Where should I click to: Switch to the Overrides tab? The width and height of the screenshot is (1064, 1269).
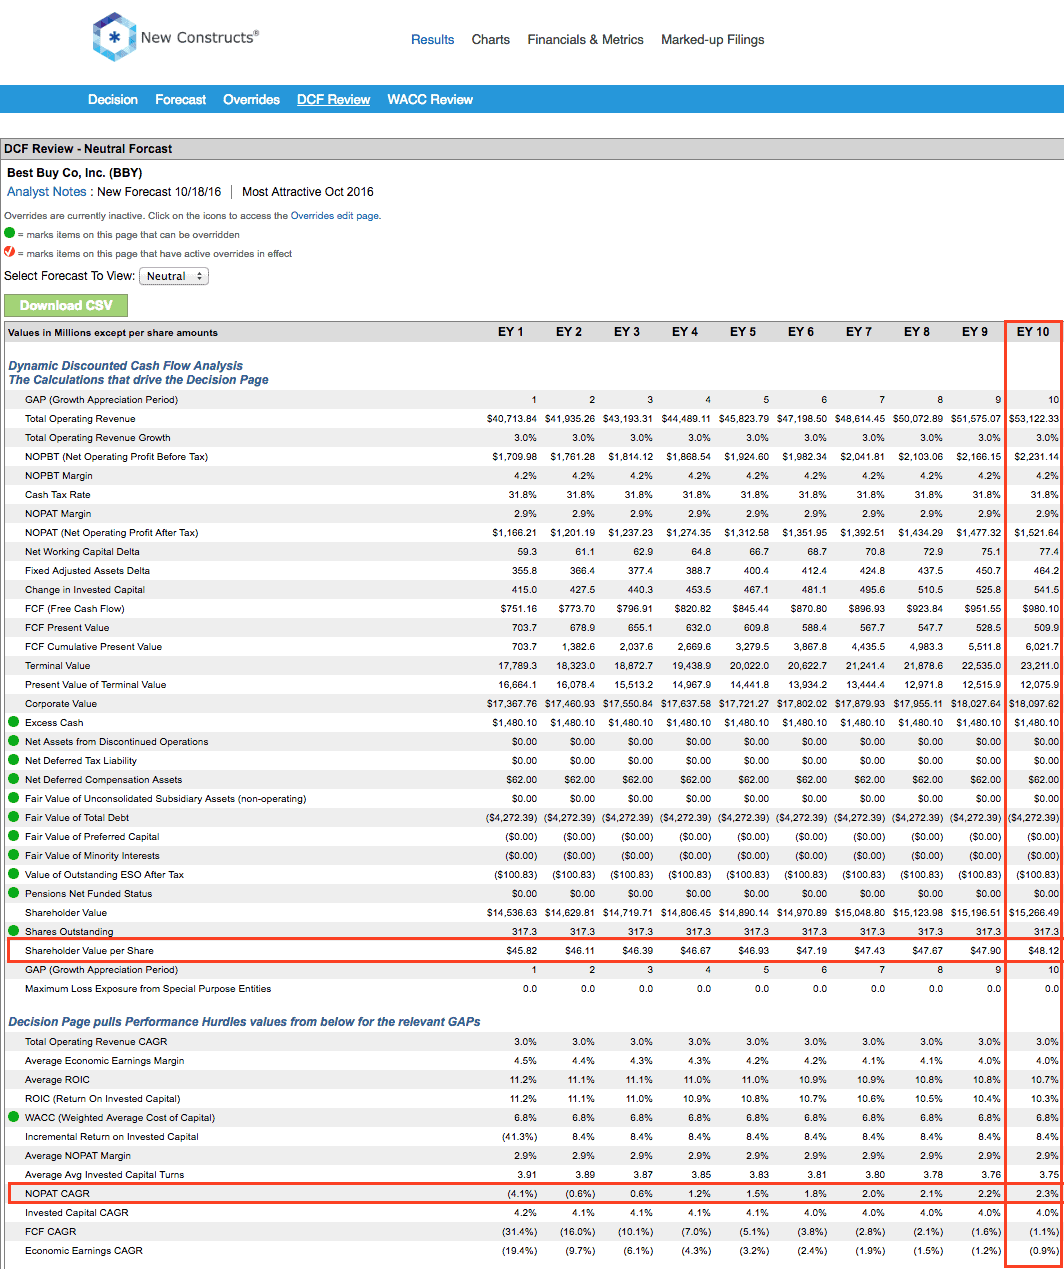[251, 99]
